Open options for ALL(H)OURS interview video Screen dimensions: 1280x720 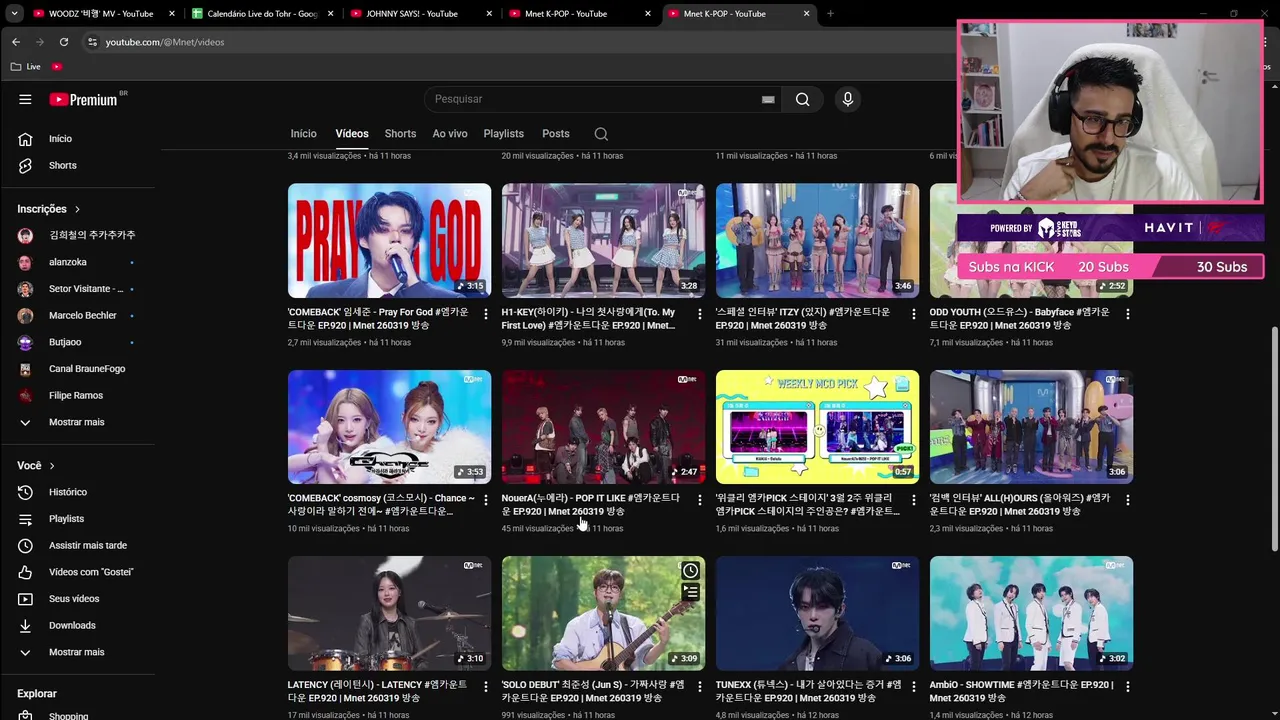click(1128, 499)
